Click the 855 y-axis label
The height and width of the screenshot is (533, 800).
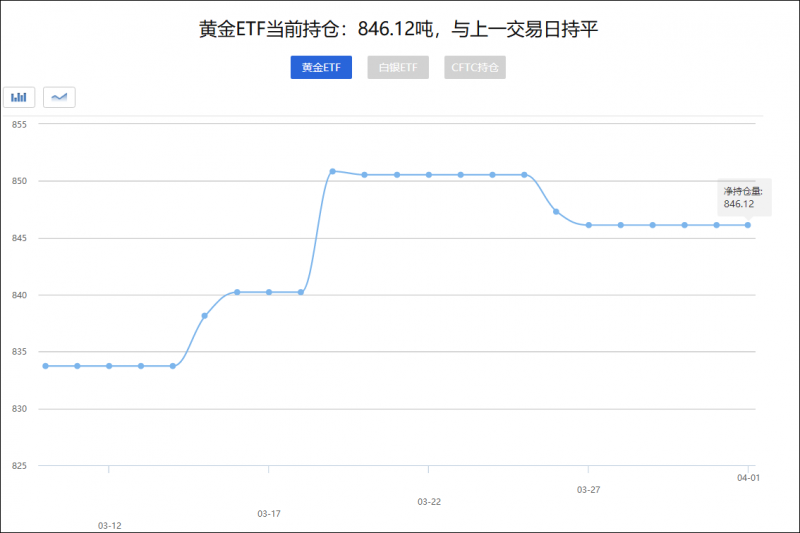18,124
